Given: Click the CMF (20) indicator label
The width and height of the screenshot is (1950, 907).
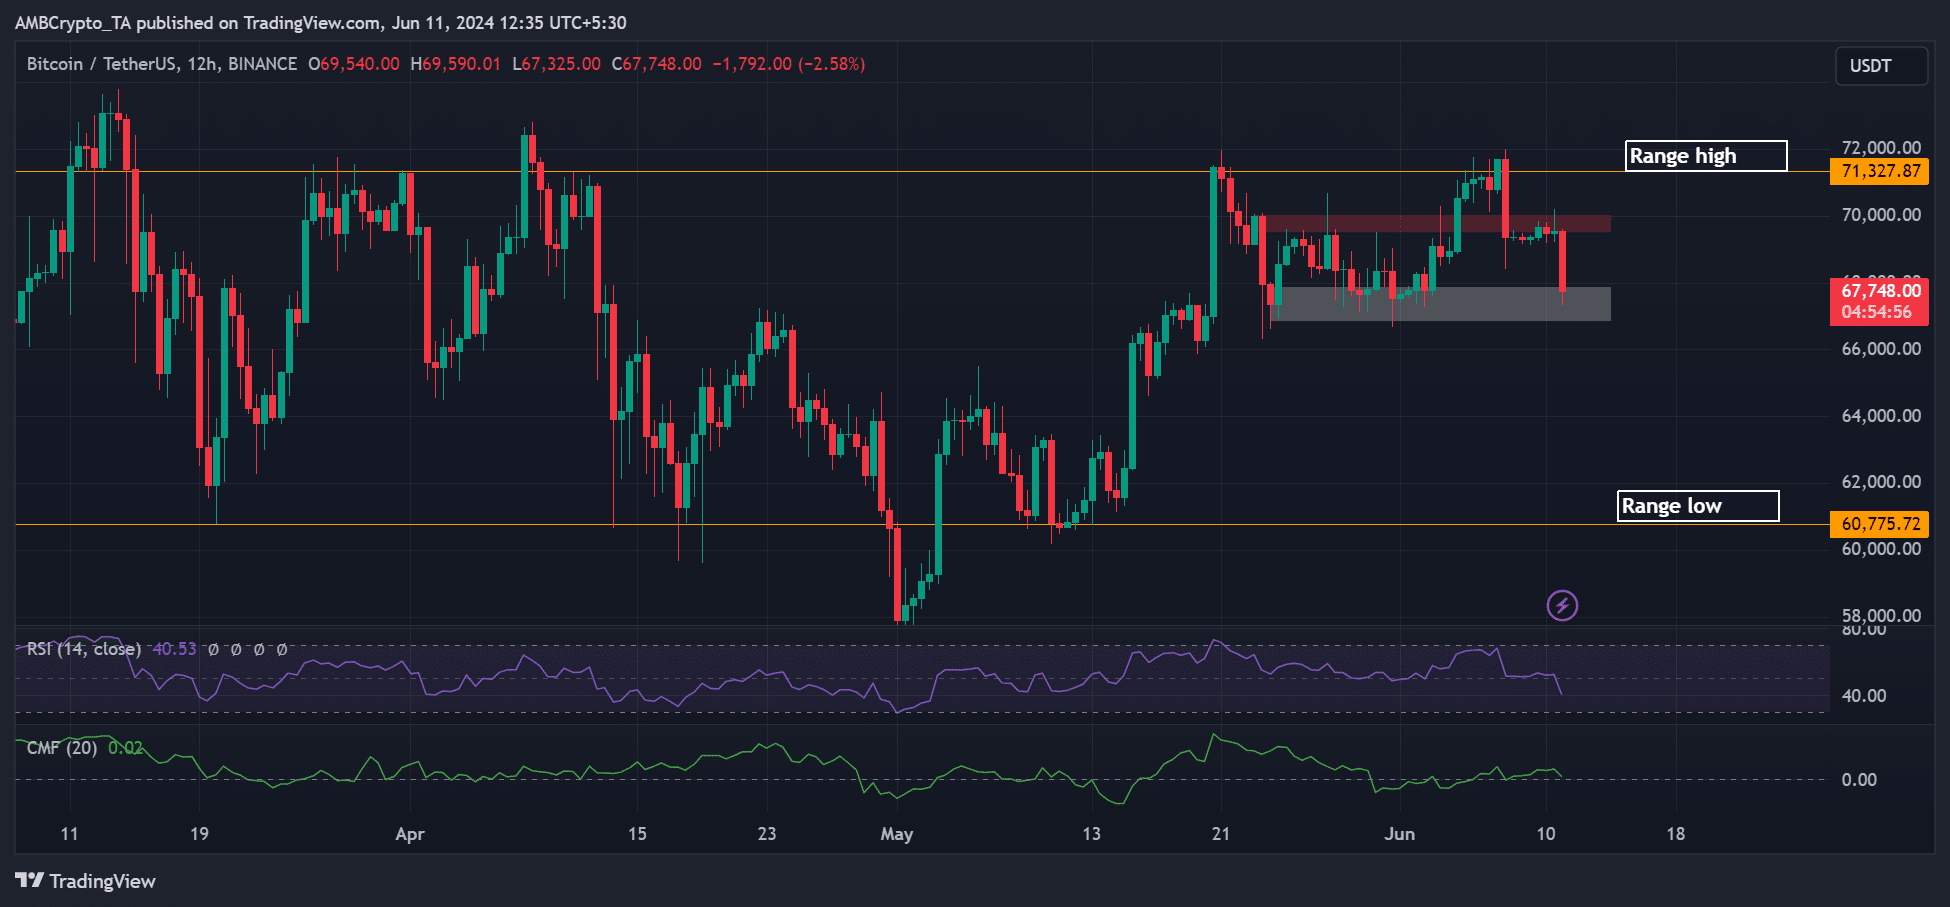Looking at the screenshot, I should tap(62, 748).
